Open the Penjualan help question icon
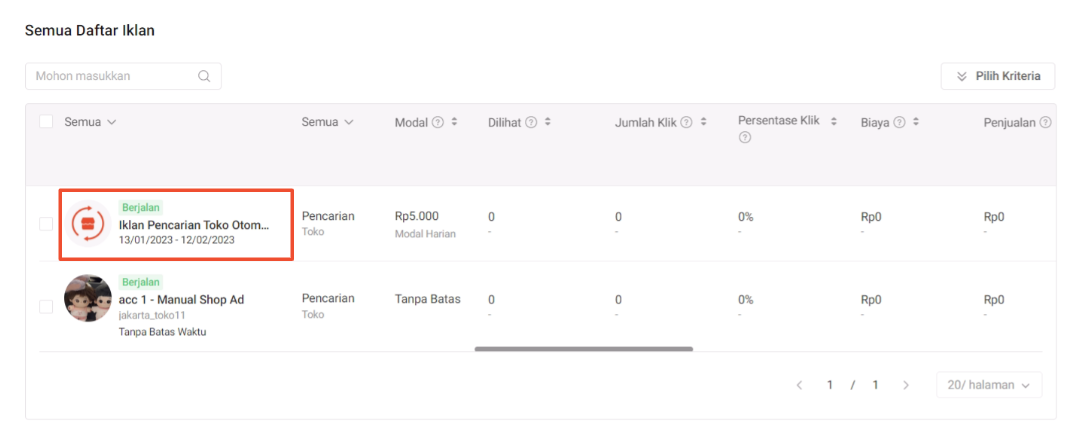 click(1046, 122)
